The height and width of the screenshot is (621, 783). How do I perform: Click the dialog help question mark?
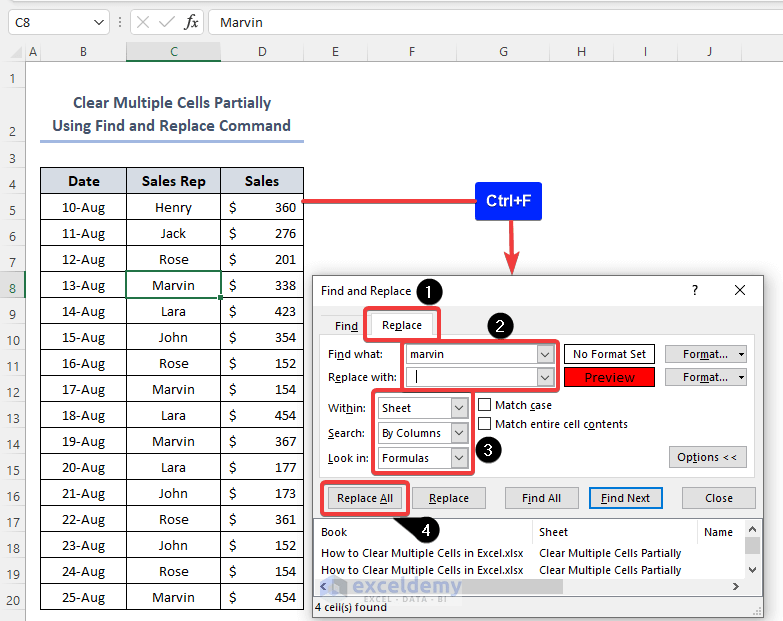tap(695, 290)
